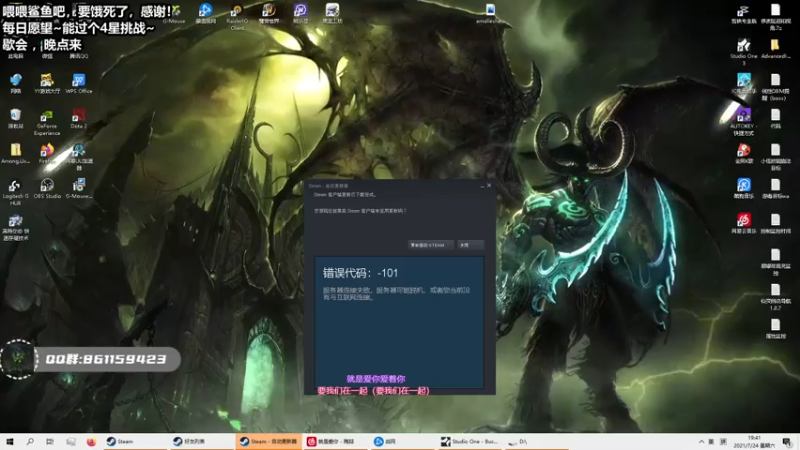Open Task View on the taskbar
This screenshot has height=450, width=800.
click(x=49, y=441)
